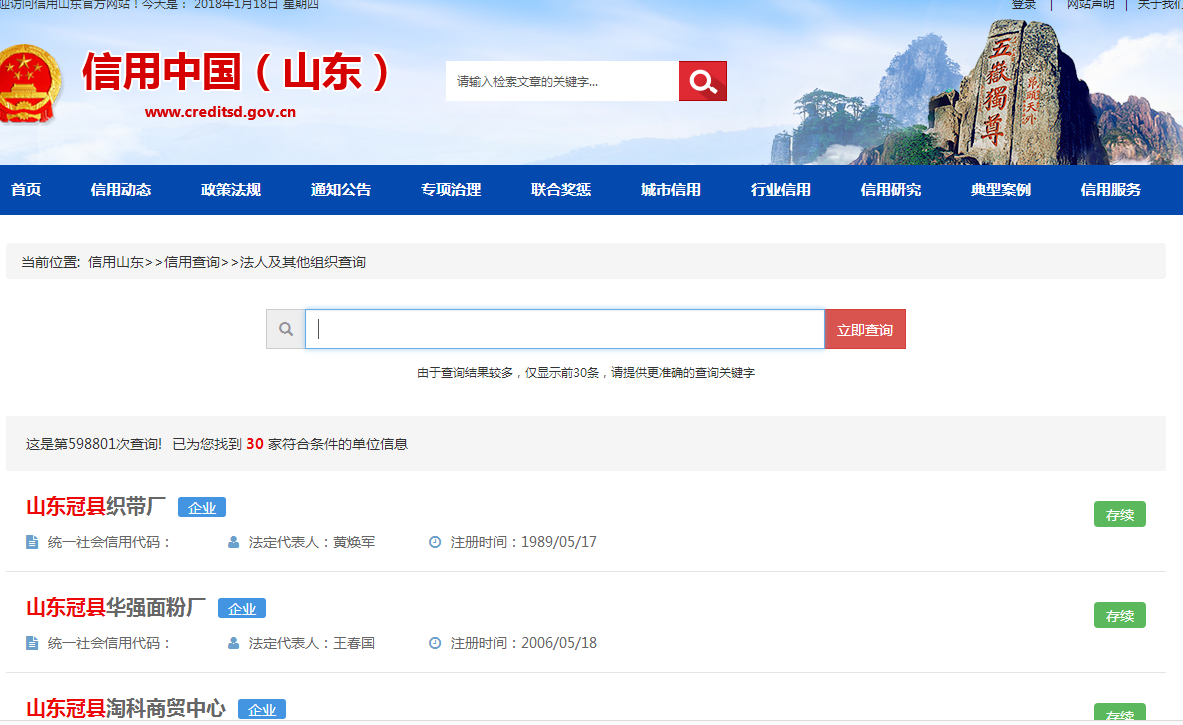The height and width of the screenshot is (725, 1183).
Task: Open the 山东冠县淘科商贸中心 result
Action: coord(126,708)
